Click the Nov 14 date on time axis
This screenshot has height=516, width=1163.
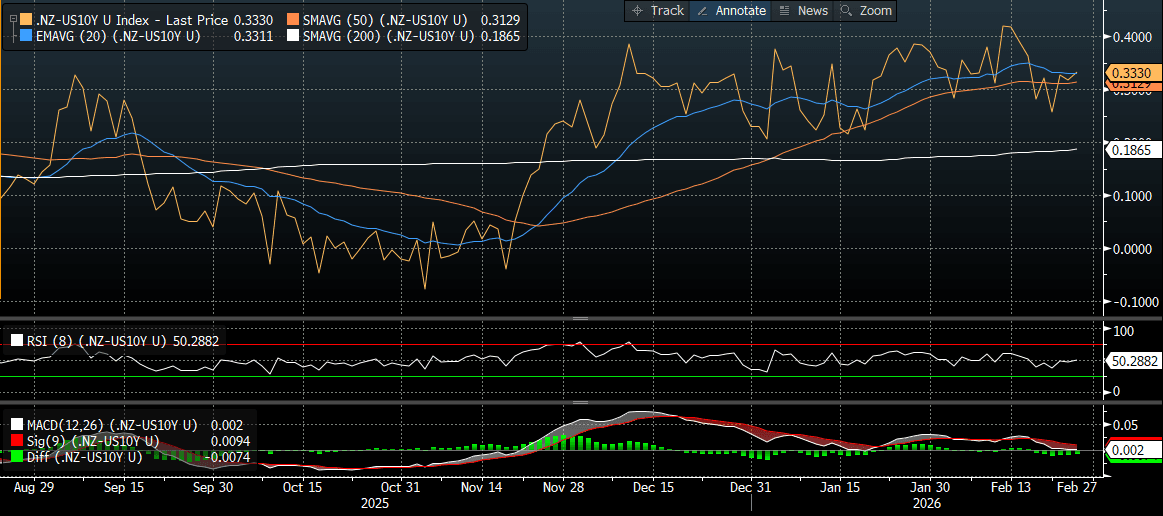[482, 488]
